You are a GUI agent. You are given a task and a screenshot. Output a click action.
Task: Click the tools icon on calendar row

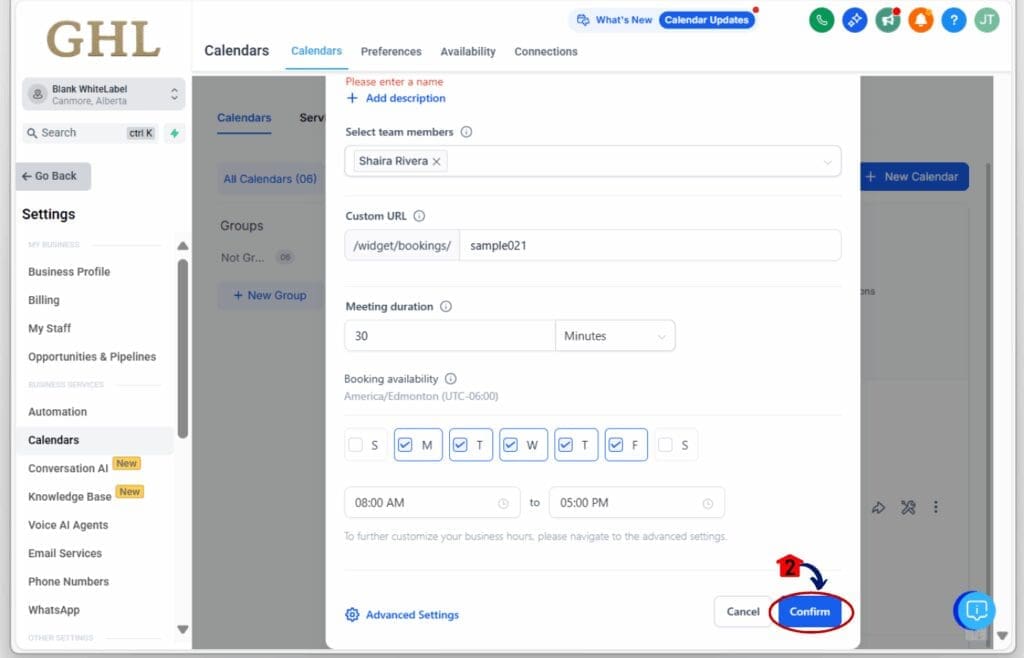click(x=908, y=507)
